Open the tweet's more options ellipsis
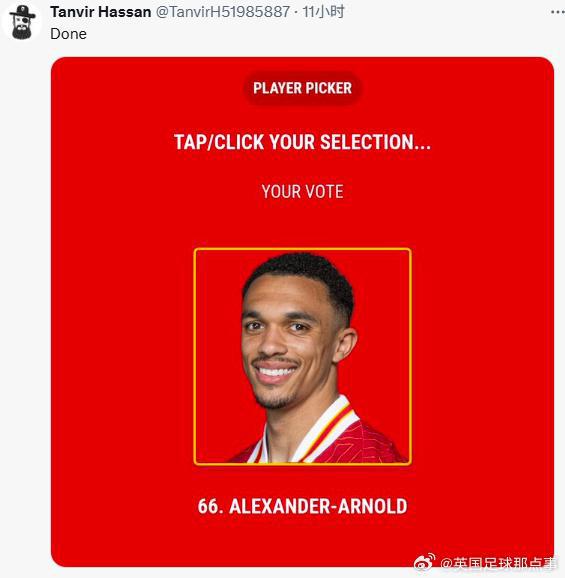Image resolution: width=565 pixels, height=578 pixels. (x=557, y=12)
